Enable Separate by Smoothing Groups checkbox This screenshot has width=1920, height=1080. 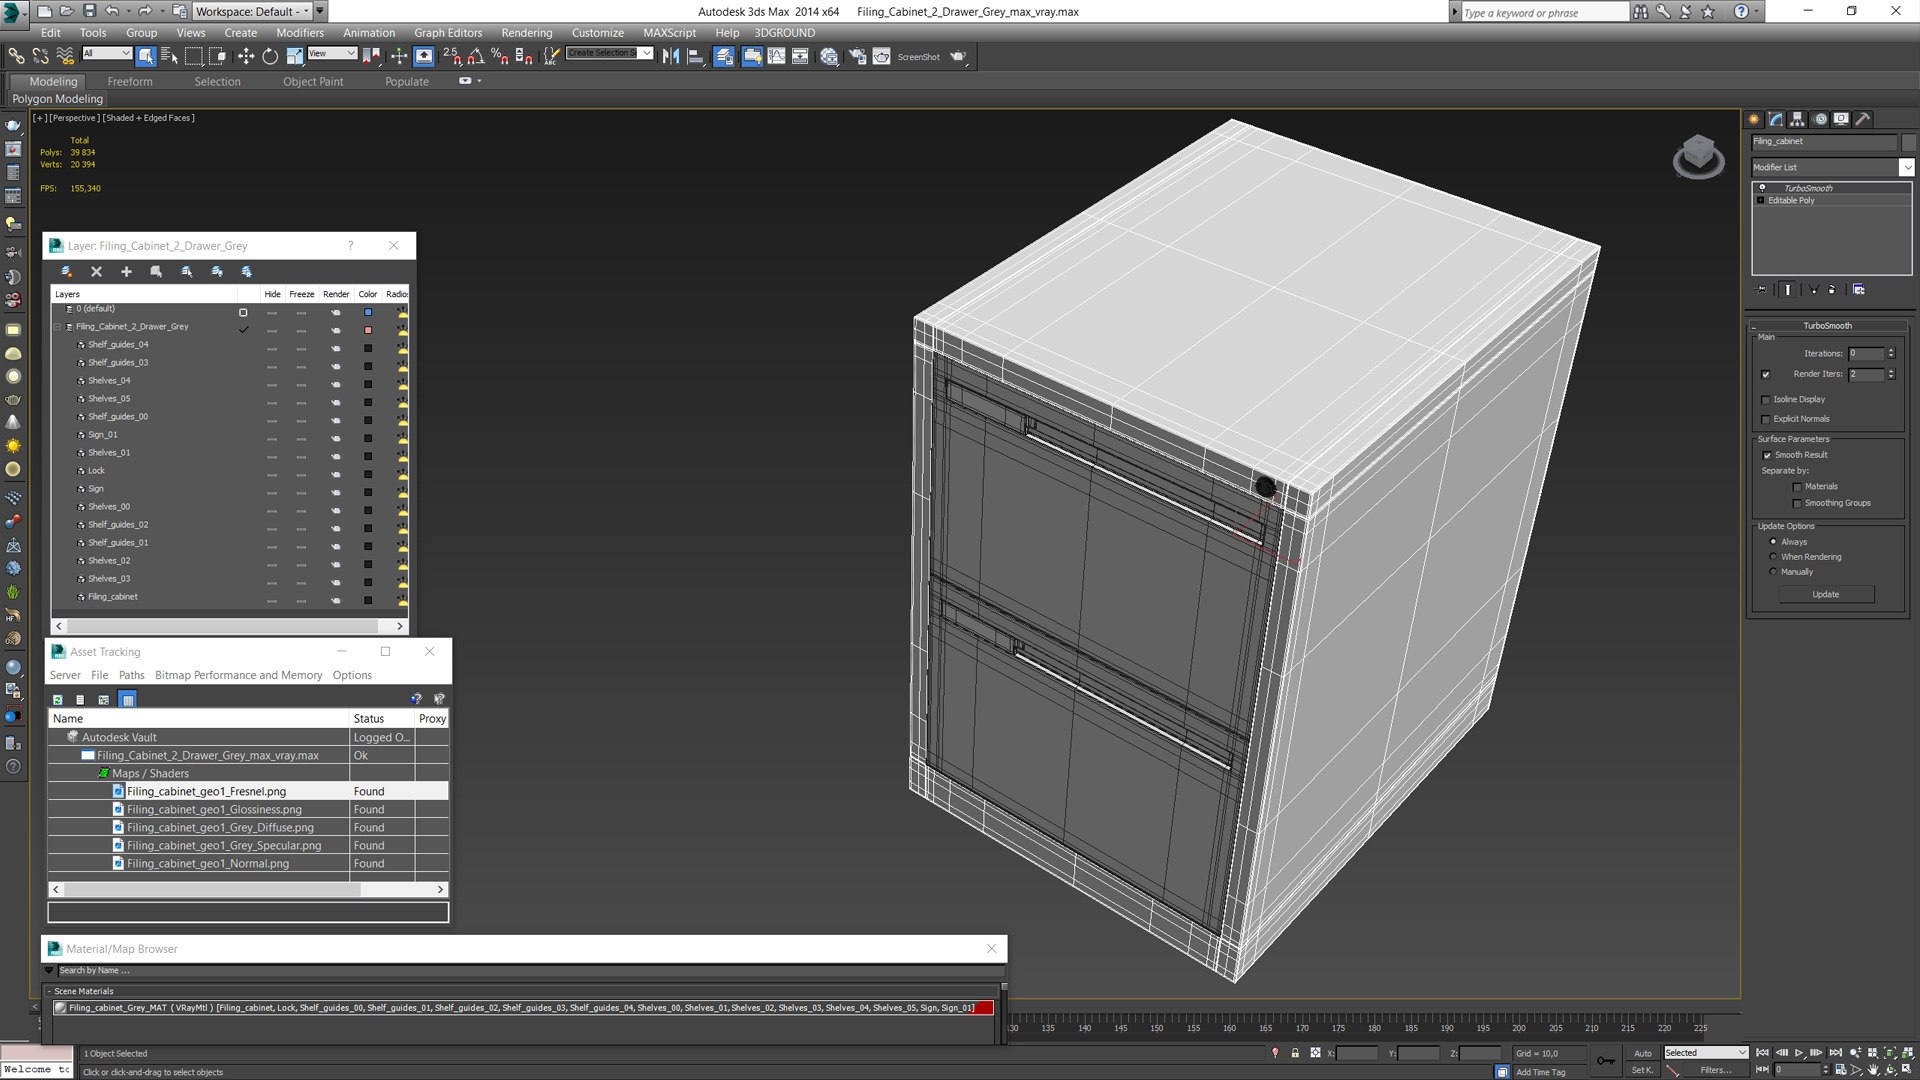(1797, 503)
